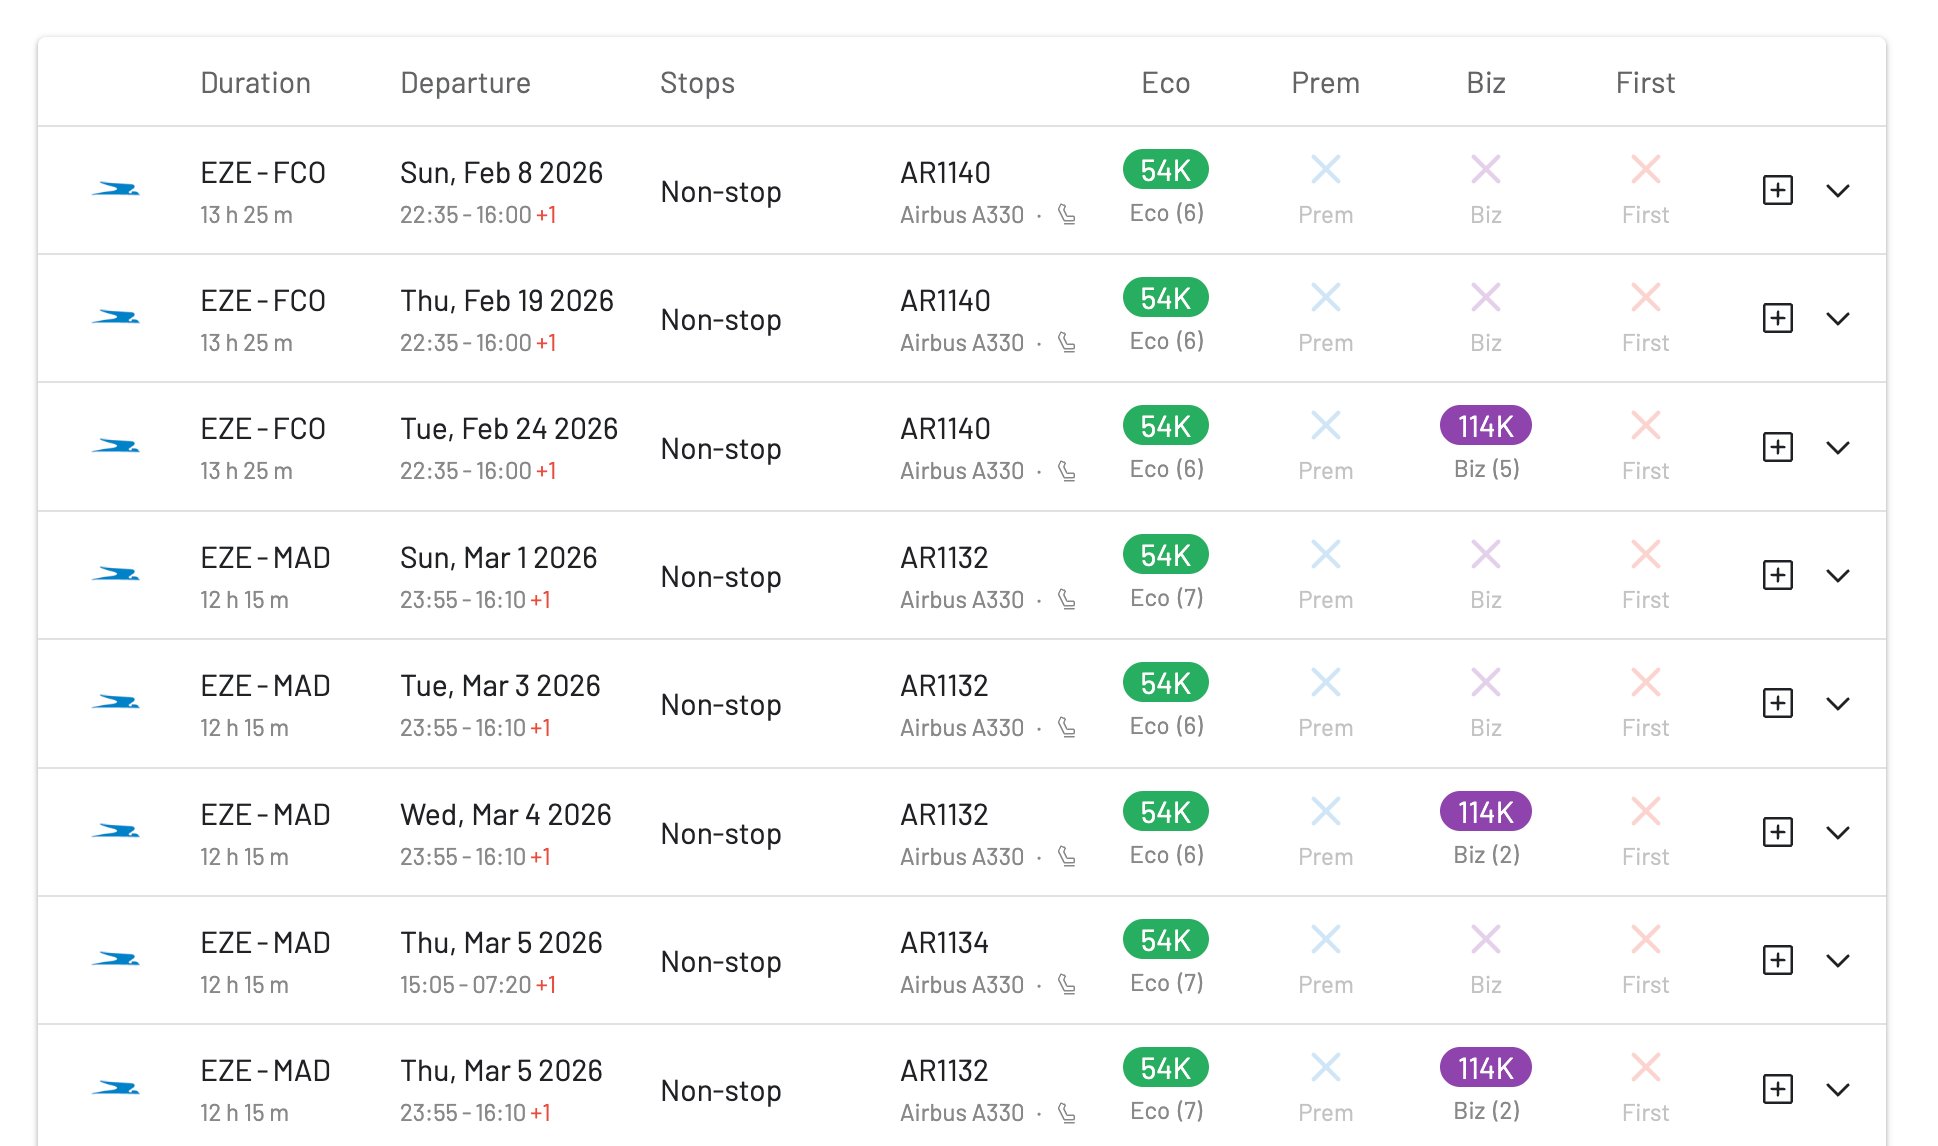Click the Eco column header

coord(1164,83)
